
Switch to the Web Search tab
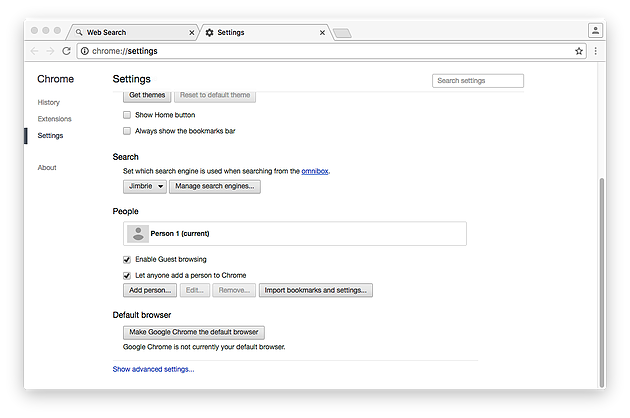[x=133, y=33]
